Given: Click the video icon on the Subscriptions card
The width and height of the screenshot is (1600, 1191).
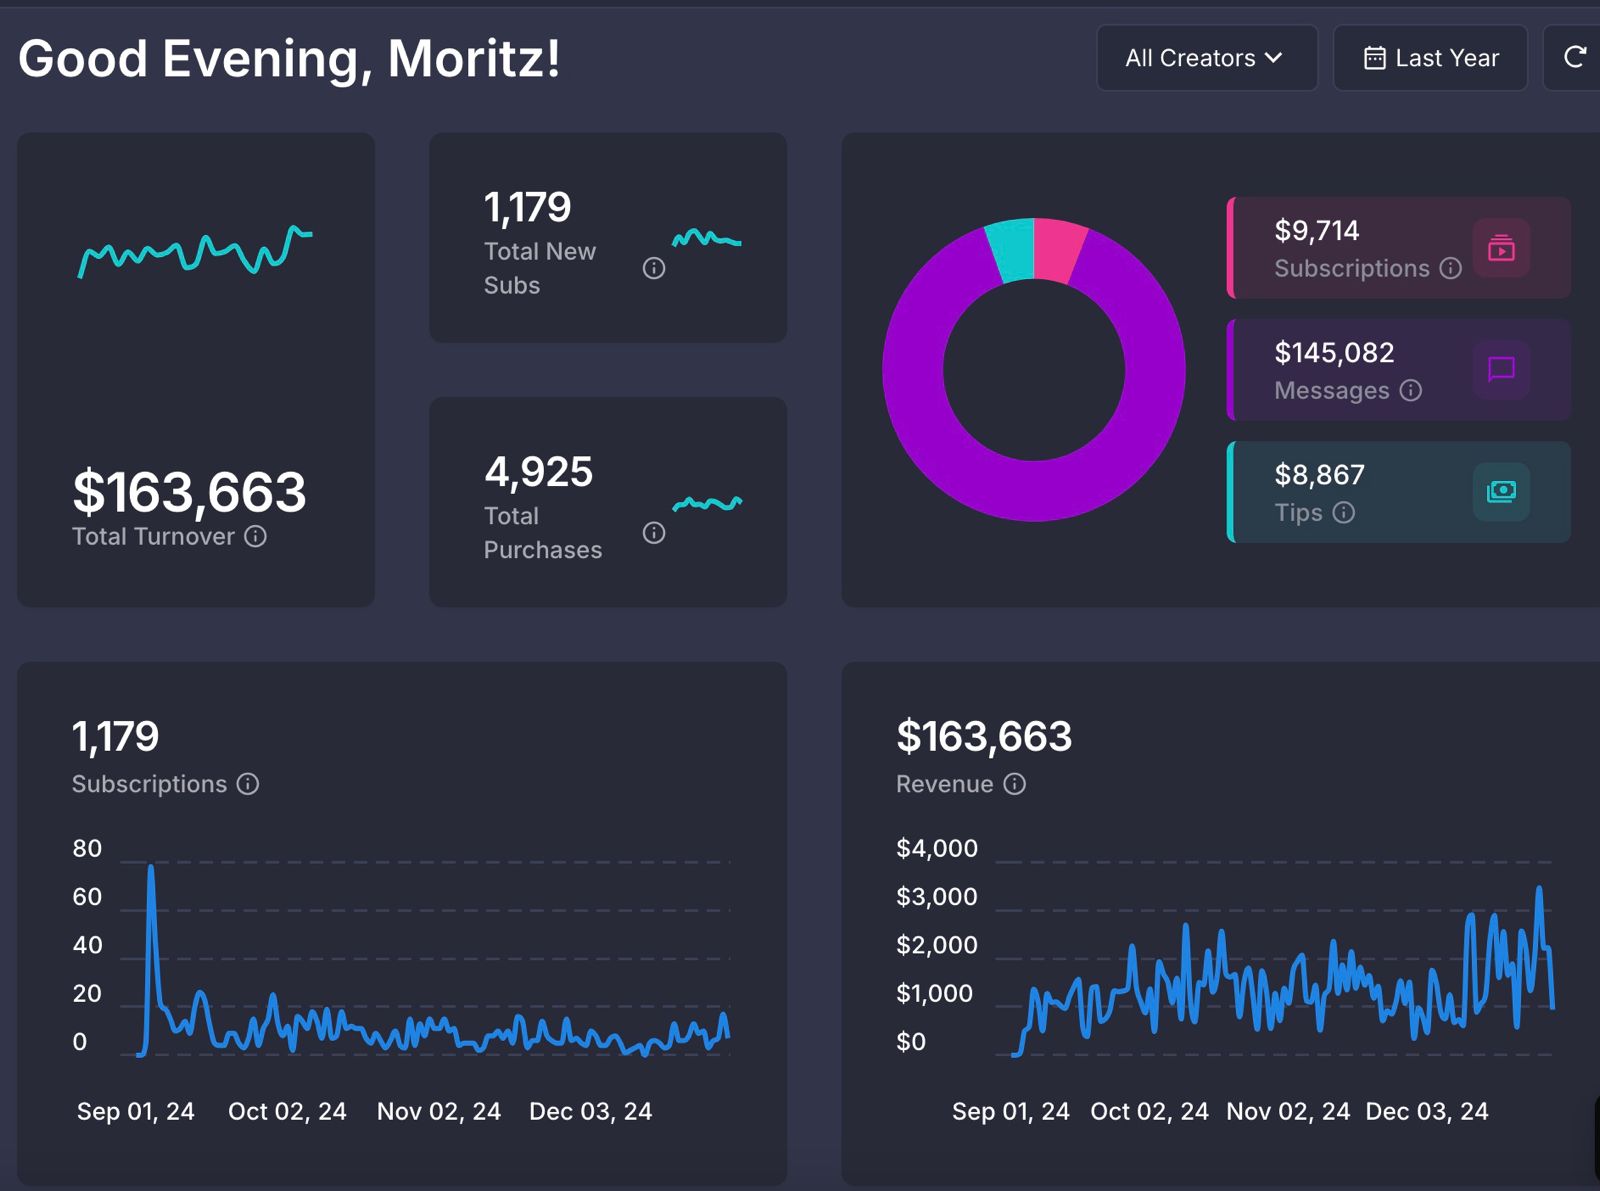Looking at the screenshot, I should coord(1502,249).
